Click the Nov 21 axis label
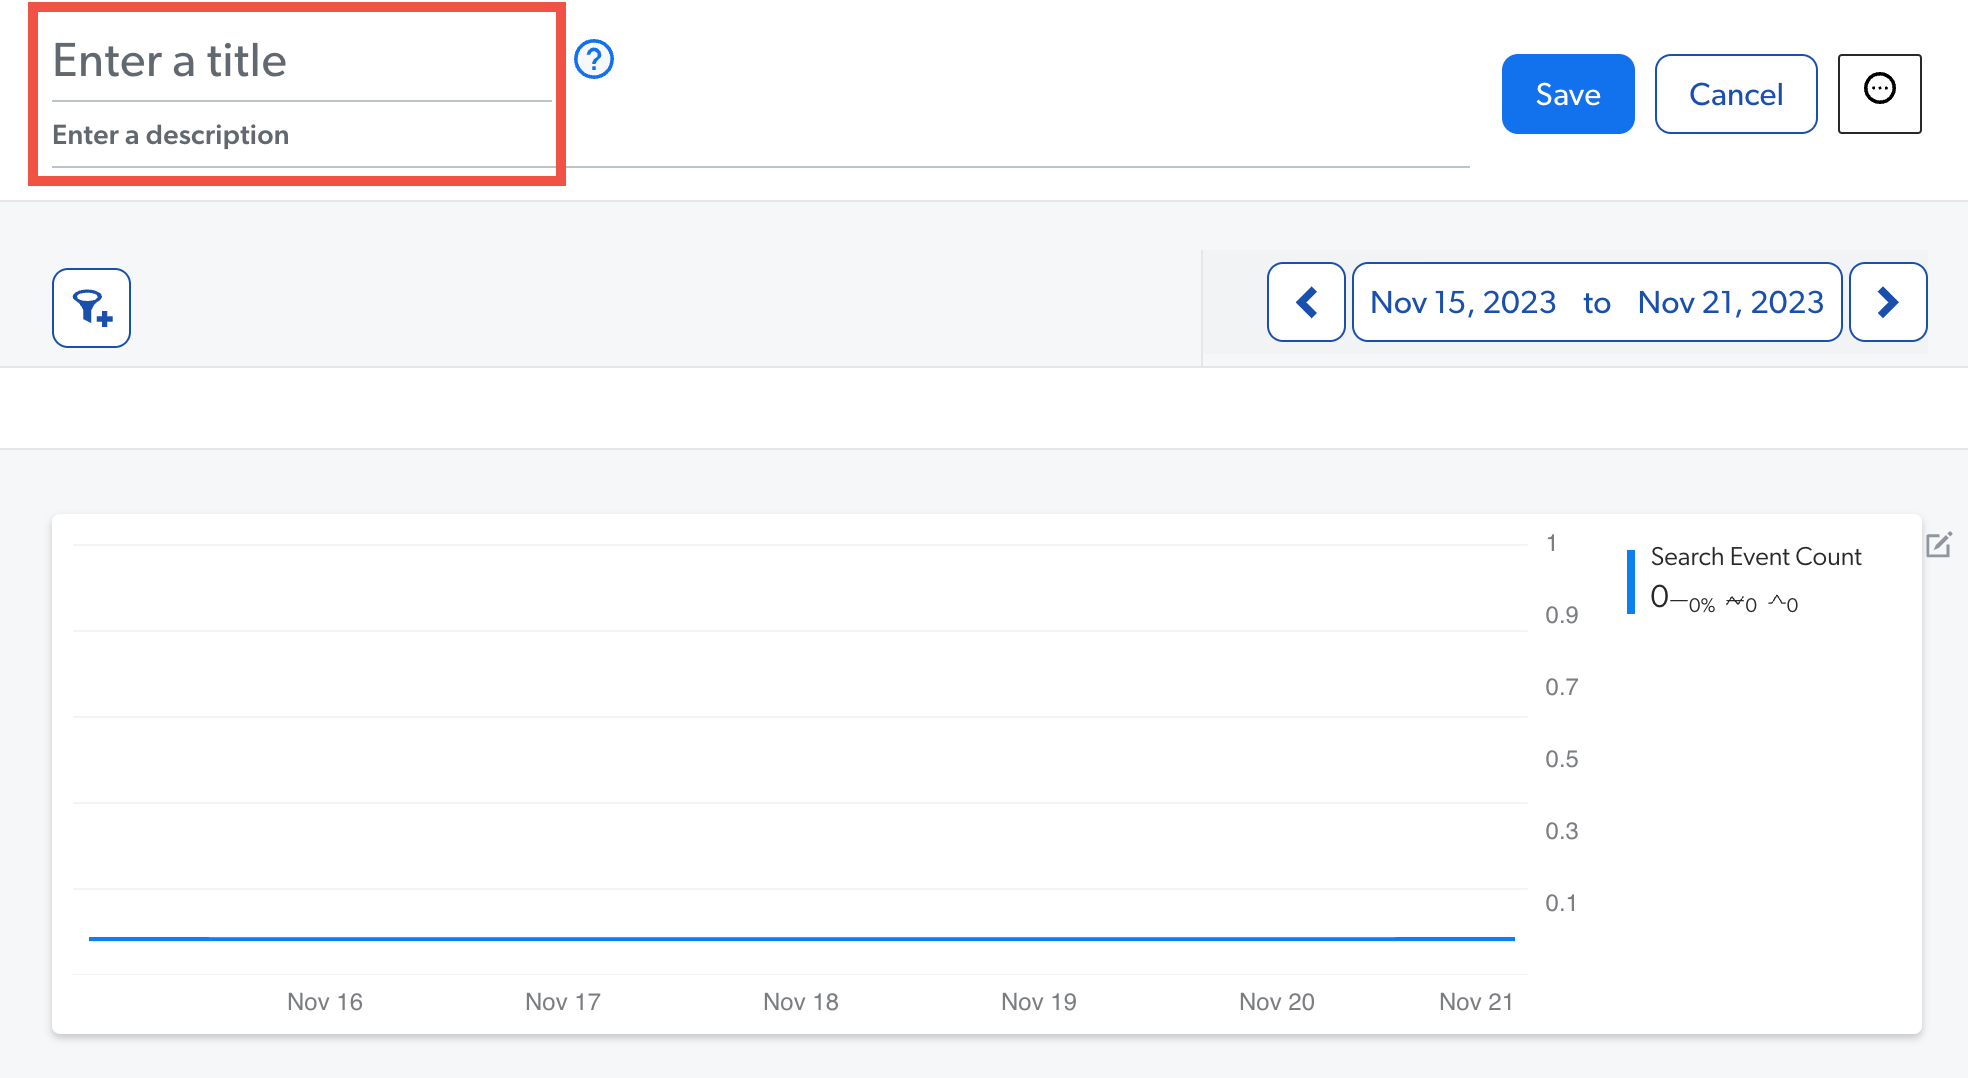 [1476, 1002]
